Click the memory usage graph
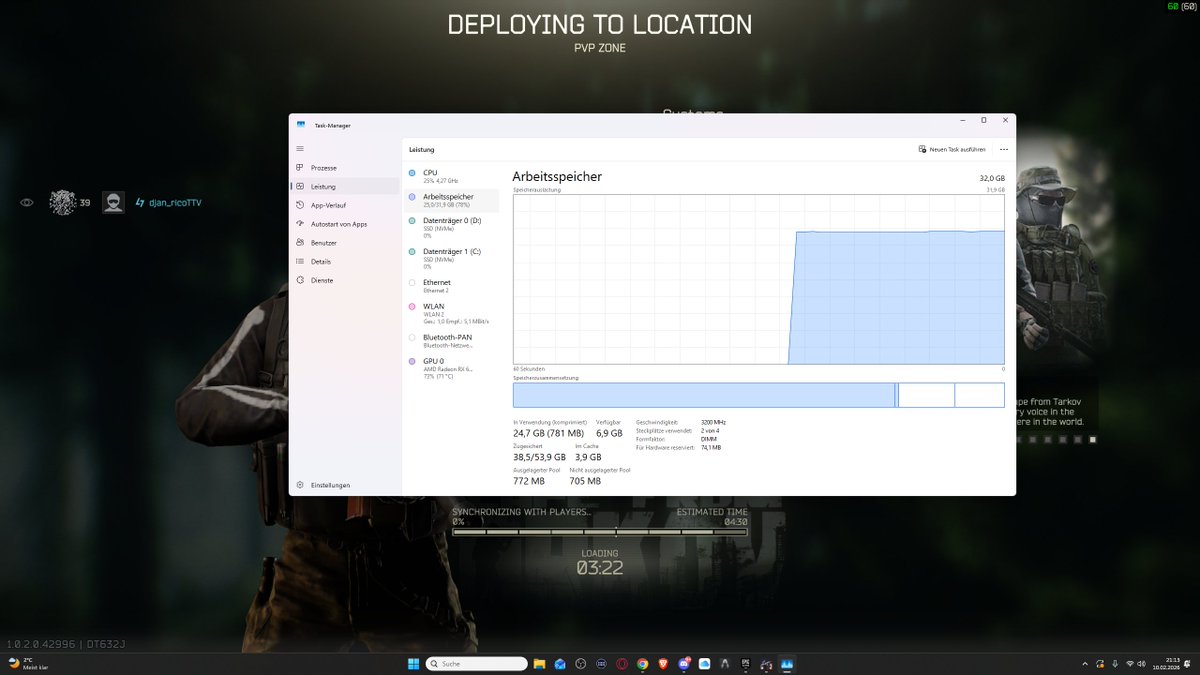This screenshot has width=1200, height=675. 758,279
